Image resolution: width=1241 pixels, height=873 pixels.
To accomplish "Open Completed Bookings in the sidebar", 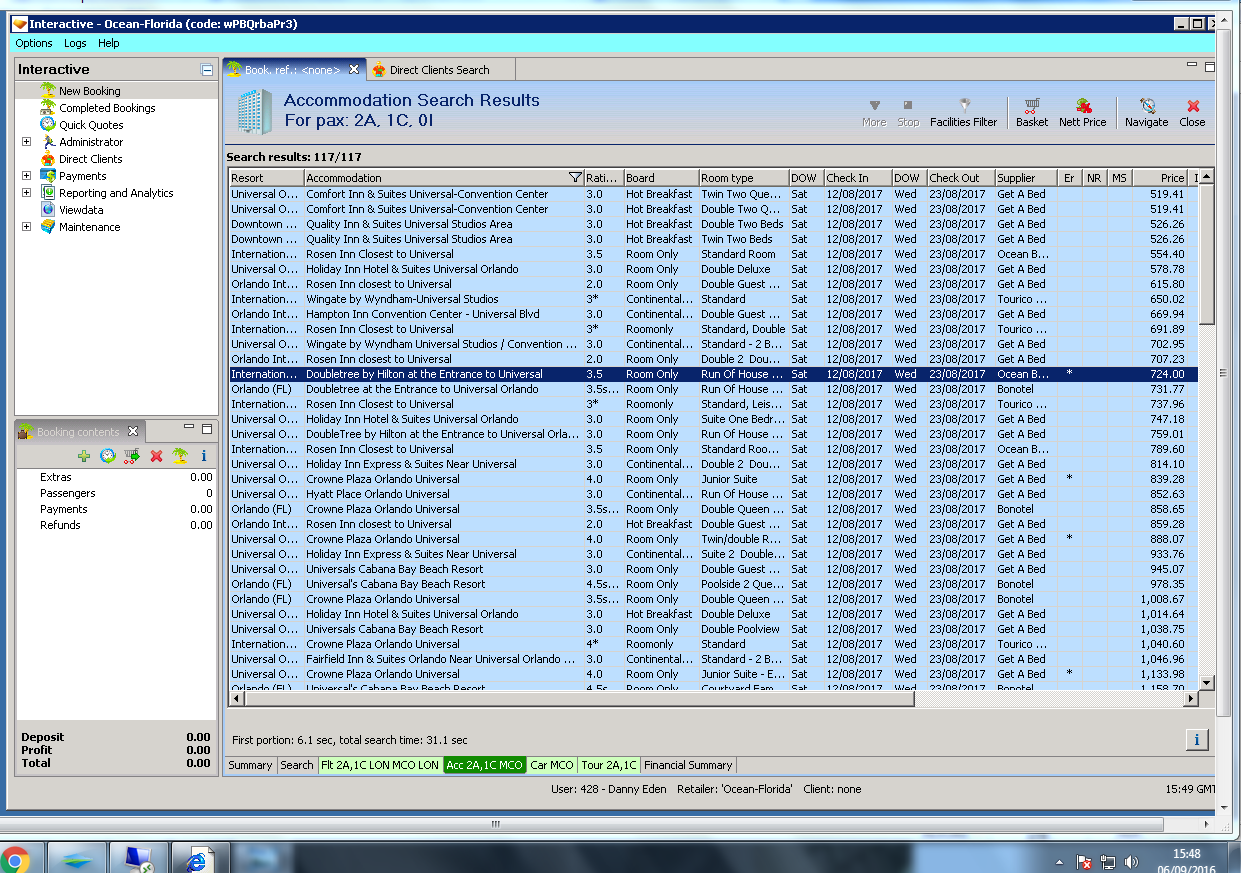I will [107, 108].
